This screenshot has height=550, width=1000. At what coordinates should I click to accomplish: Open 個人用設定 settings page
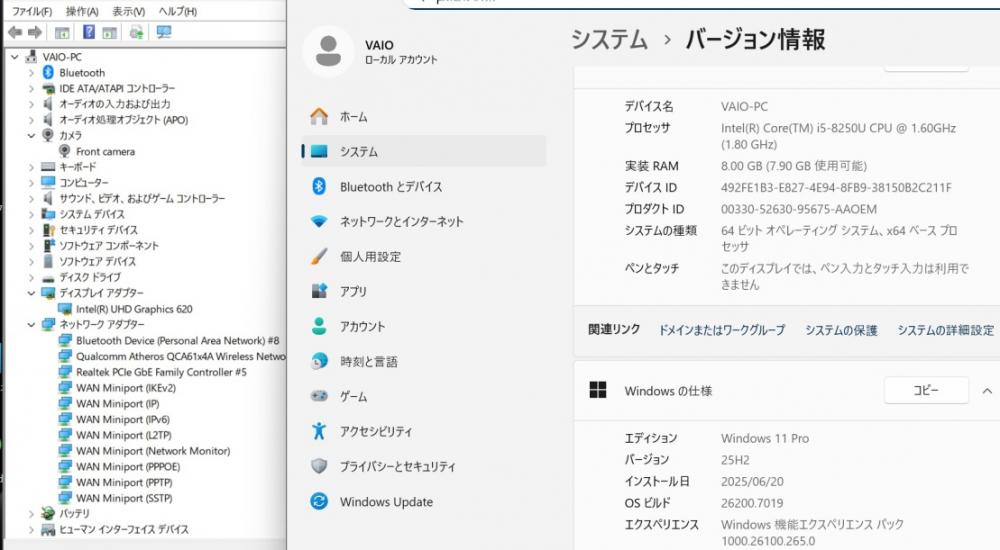click(423, 256)
